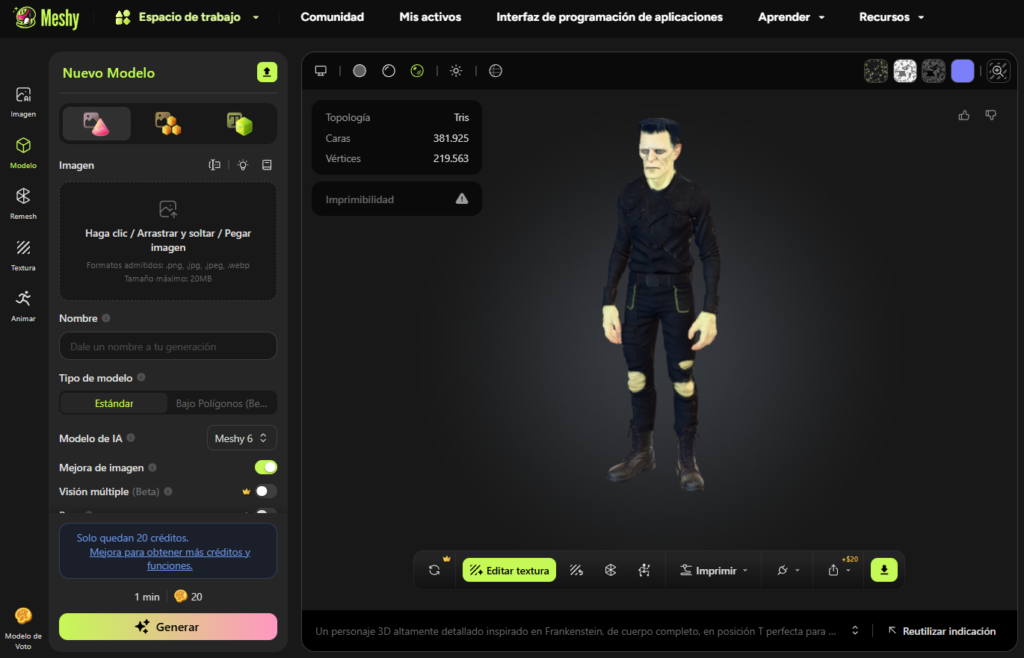Viewport: 1024px width, 658px height.
Task: Select the Textura tool in the sidebar
Action: [22, 252]
